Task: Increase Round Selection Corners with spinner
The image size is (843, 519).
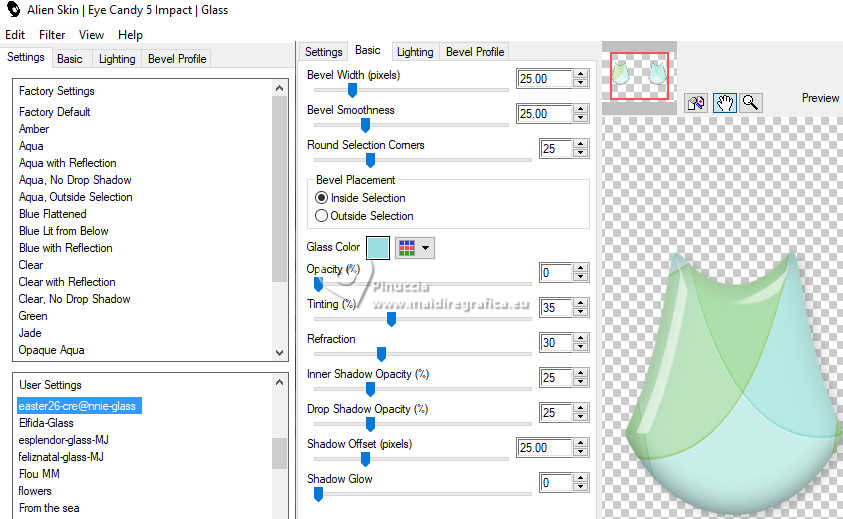Action: pos(580,144)
